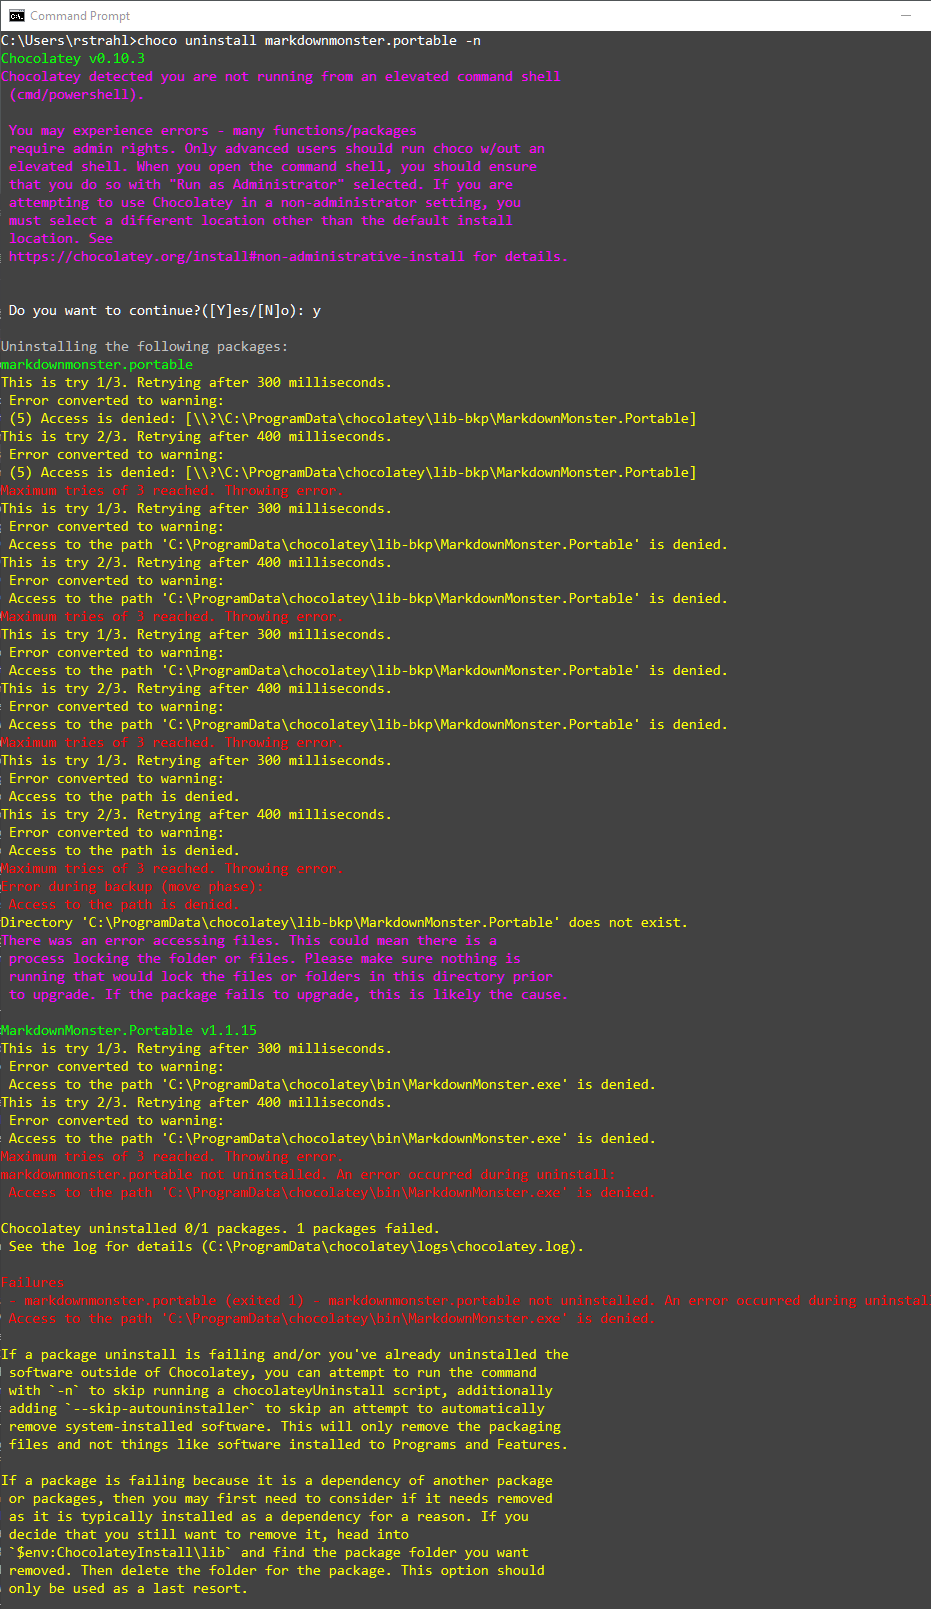Click 'files and not things like software' line

289,1445
